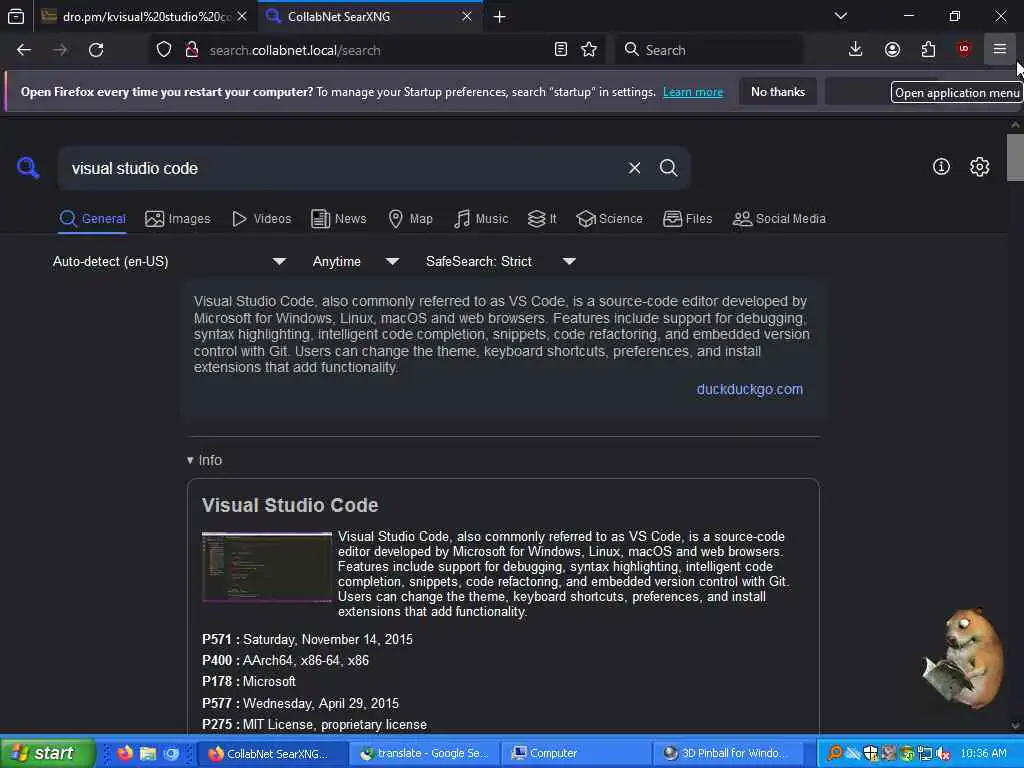Open the tracking protection shield icon
1024x768 pixels.
pyautogui.click(x=164, y=50)
